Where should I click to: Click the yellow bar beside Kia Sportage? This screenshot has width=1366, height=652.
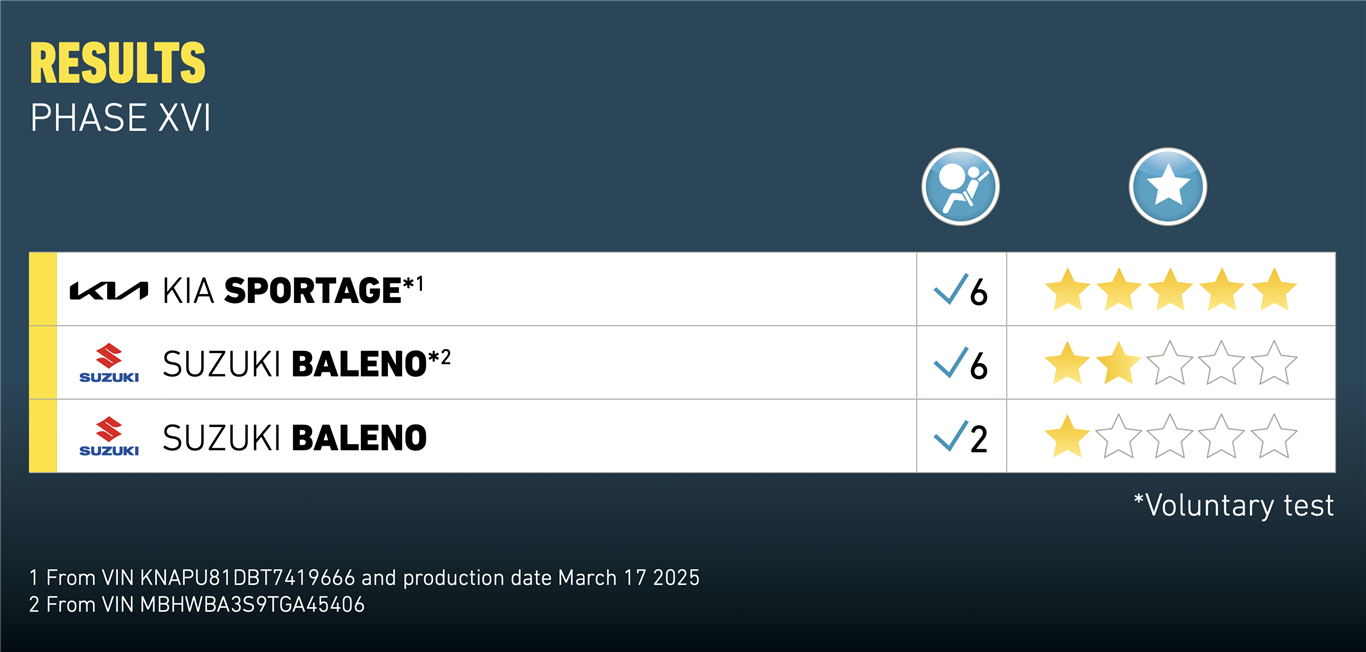[x=43, y=290]
